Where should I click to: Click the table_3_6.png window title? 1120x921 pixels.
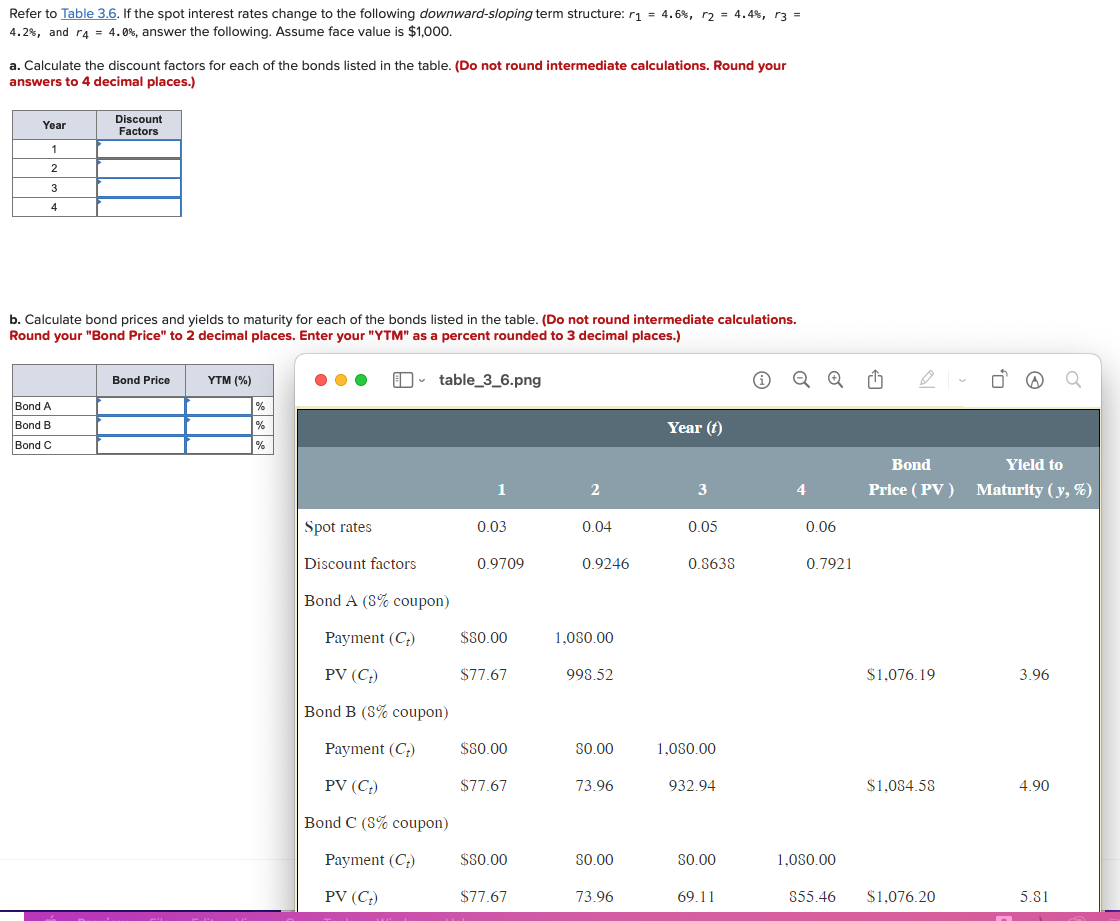490,379
